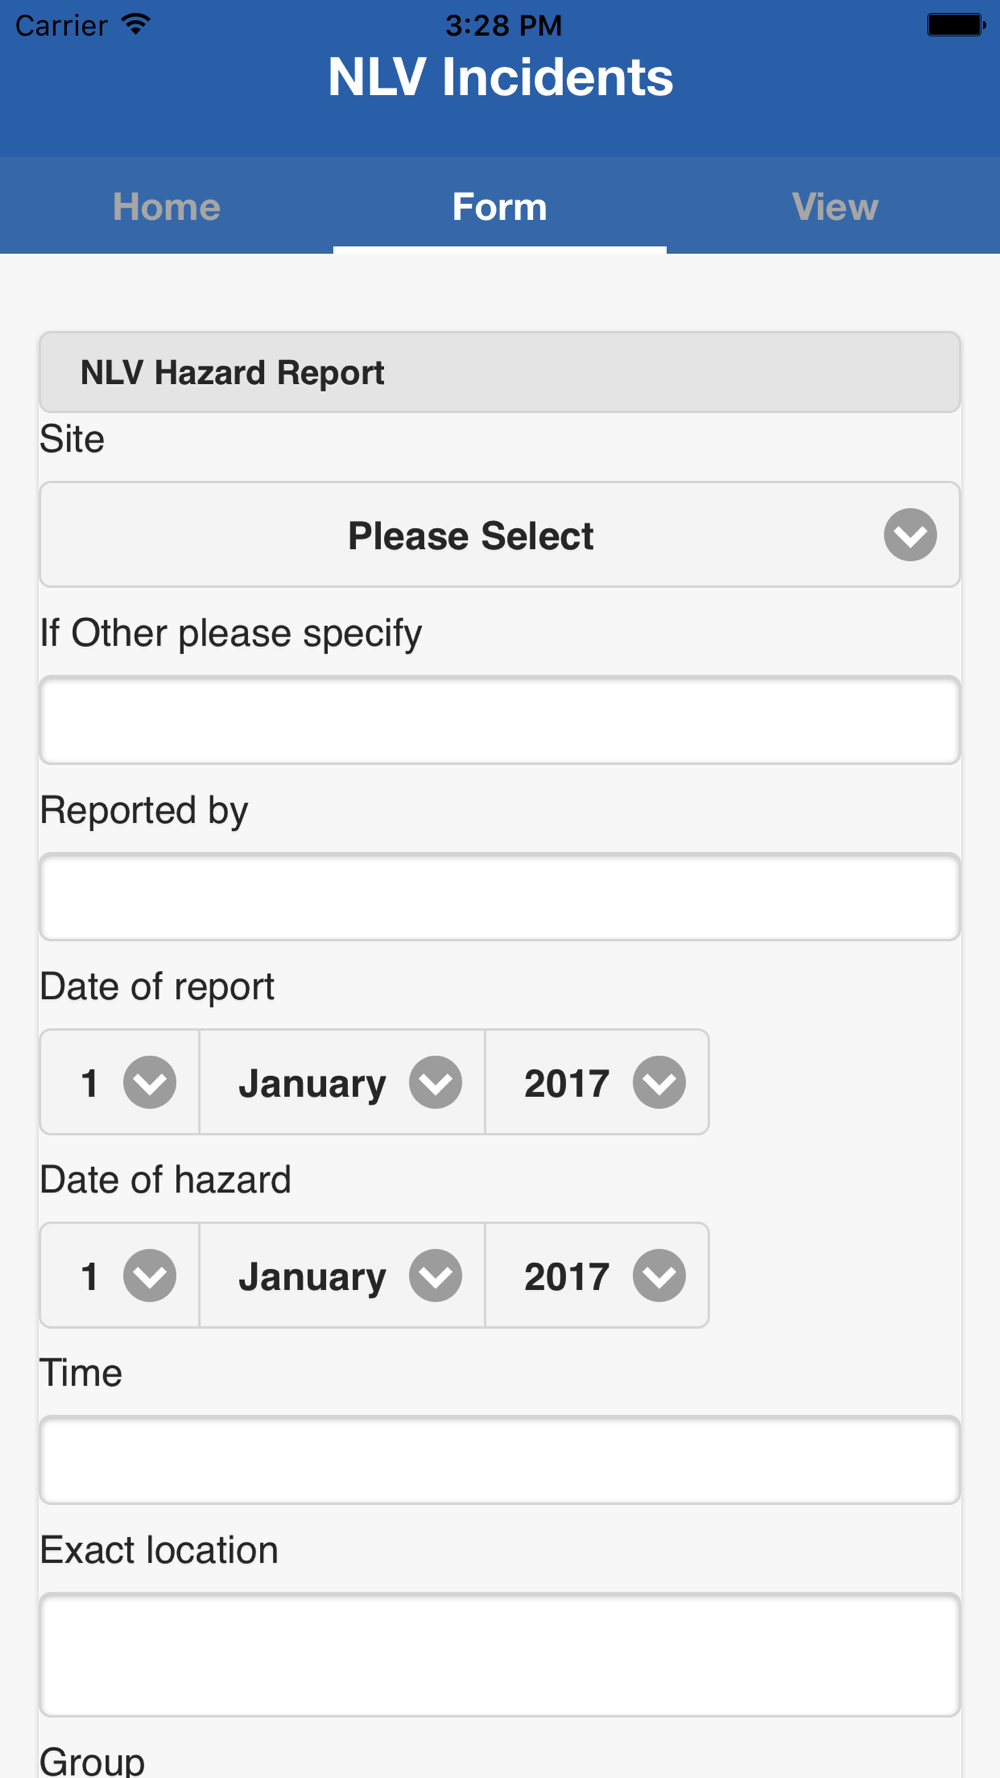Tap the chevron beside Date of hazard 2017

(x=659, y=1275)
